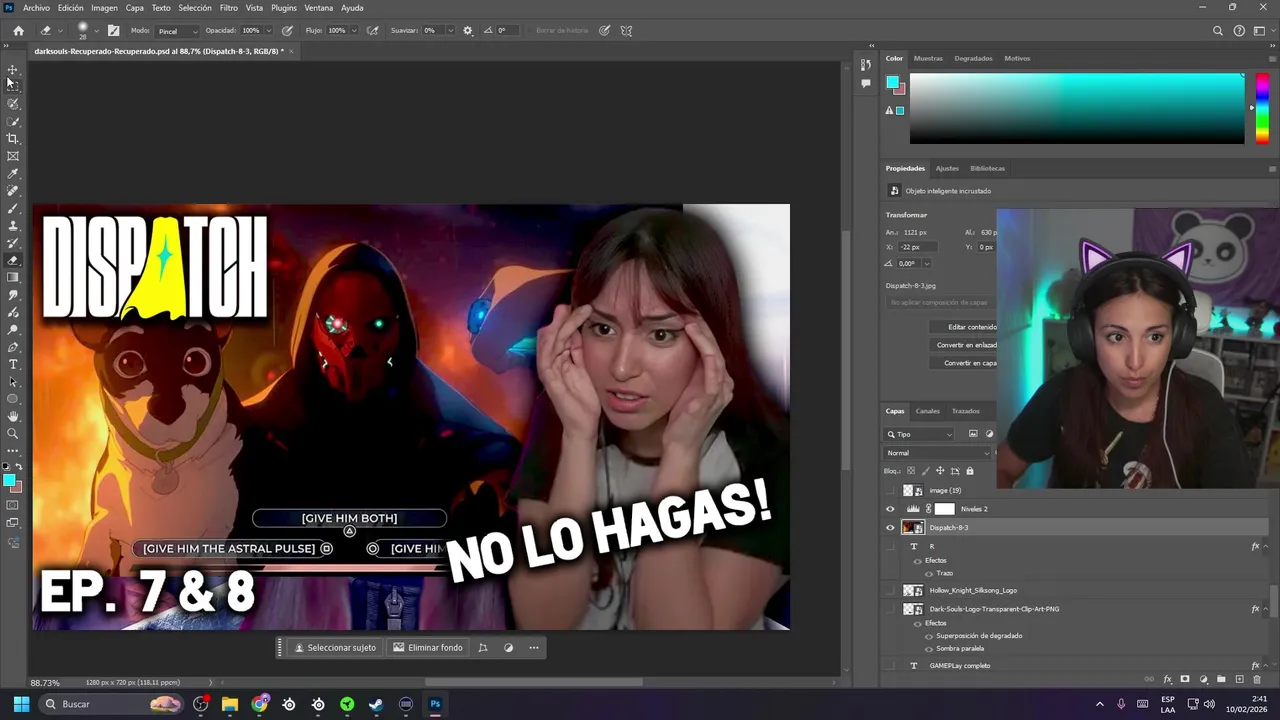Image resolution: width=1280 pixels, height=720 pixels.
Task: Delete layer with trash icon
Action: point(1257,679)
